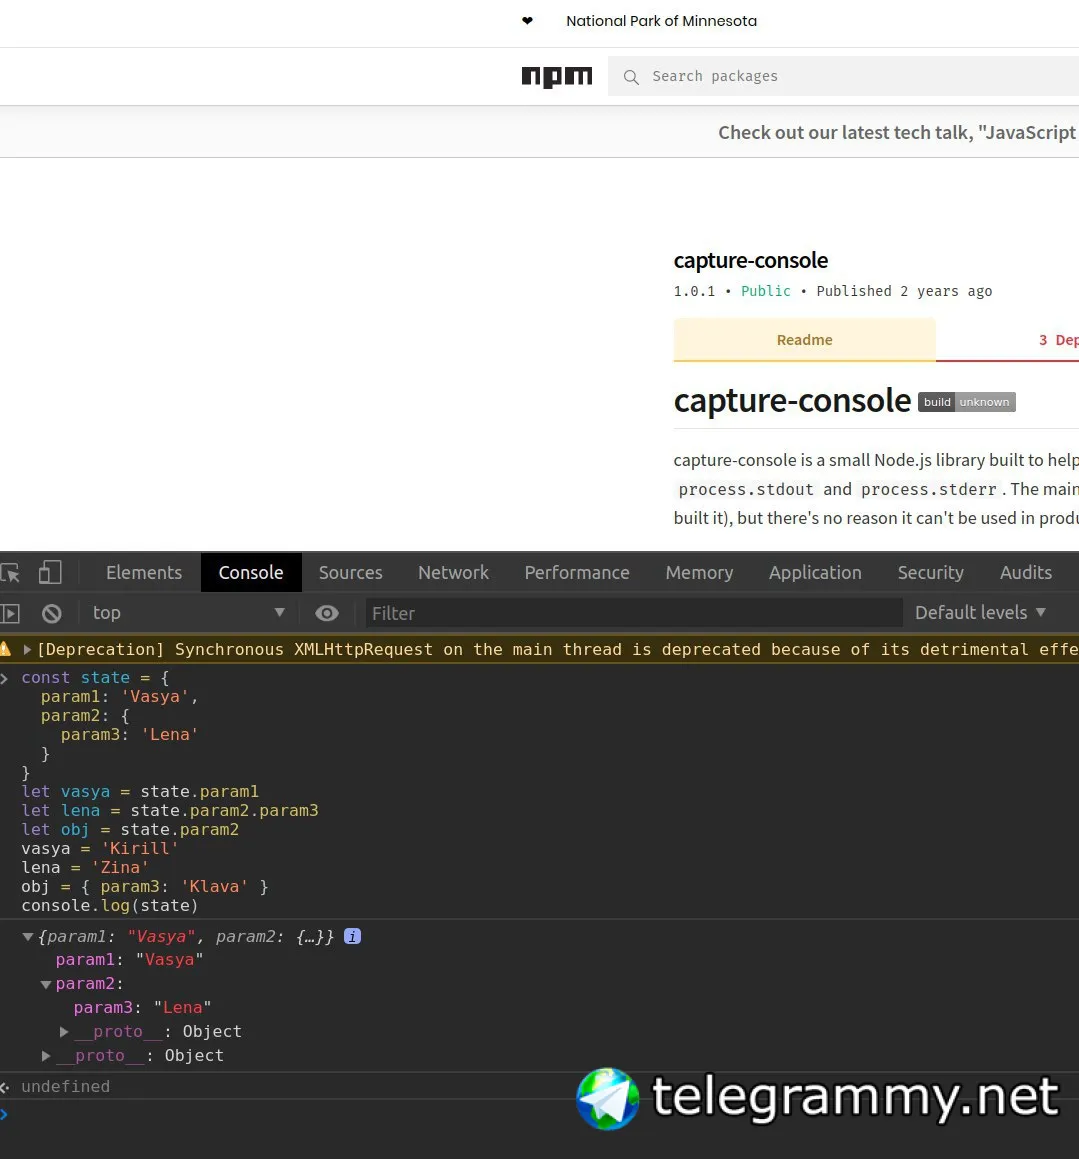Click the process.stderr code text
Viewport: 1079px width, 1159px height.
tap(928, 489)
